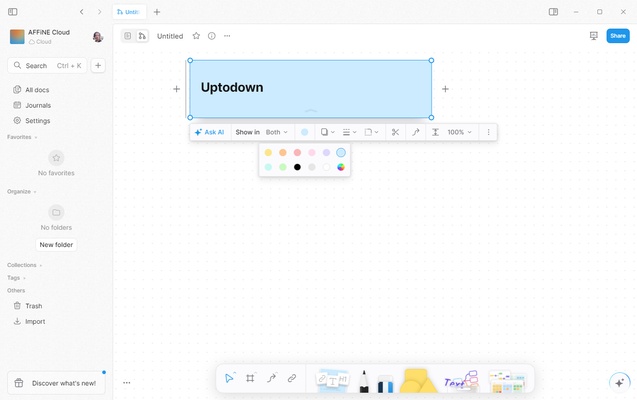Pick the yellow background color

click(268, 152)
